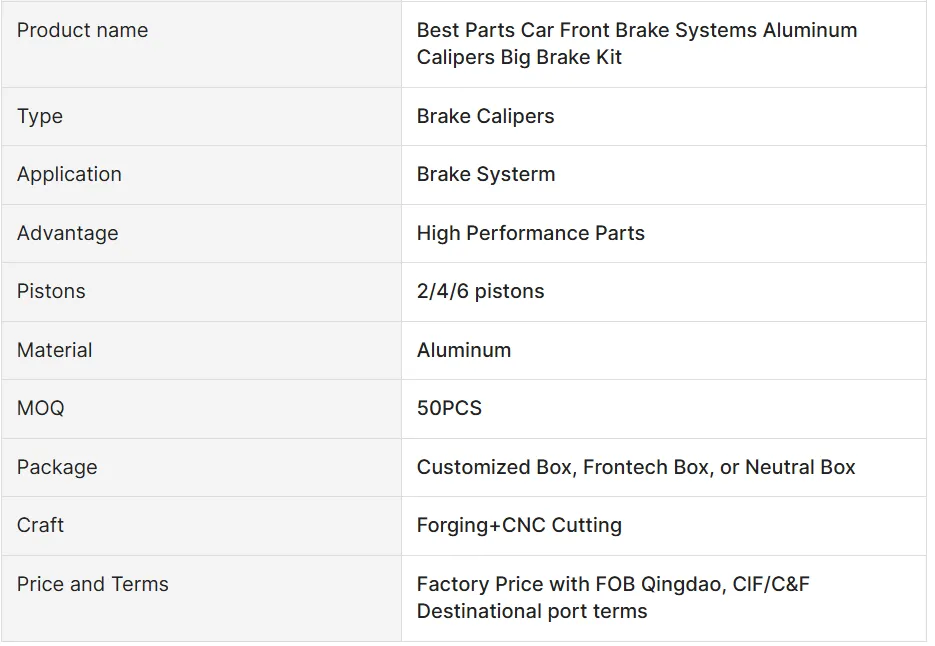Click the 50PCS value text

pos(449,408)
